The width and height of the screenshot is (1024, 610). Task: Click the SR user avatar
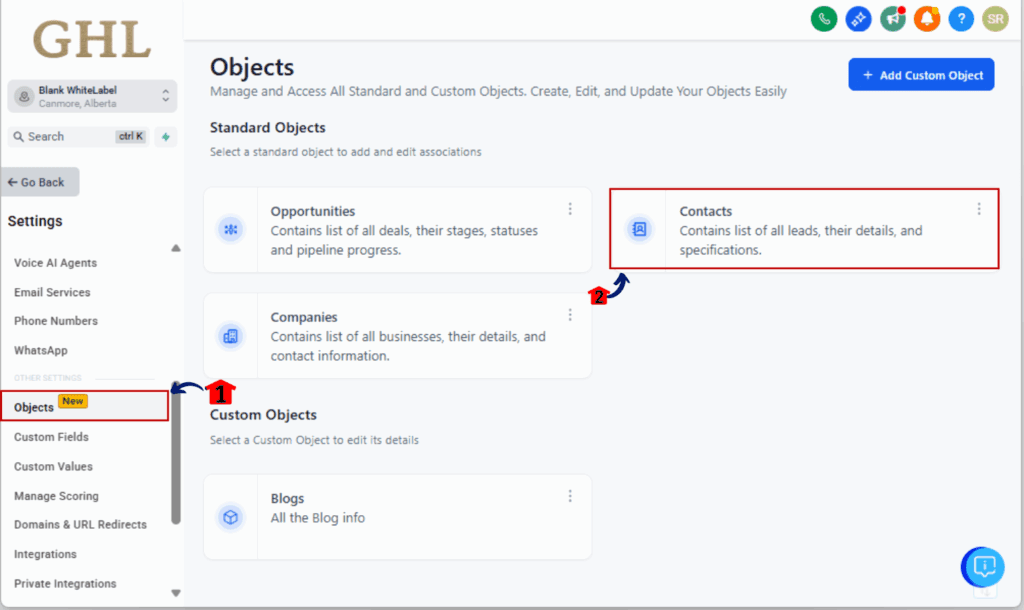(994, 18)
